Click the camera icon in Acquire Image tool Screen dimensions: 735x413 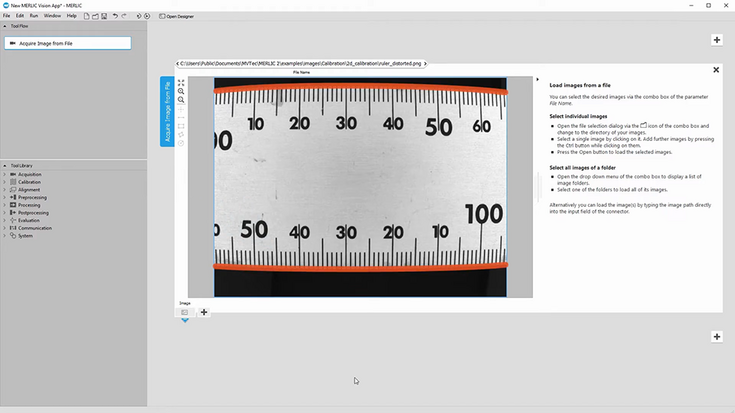click(13, 43)
